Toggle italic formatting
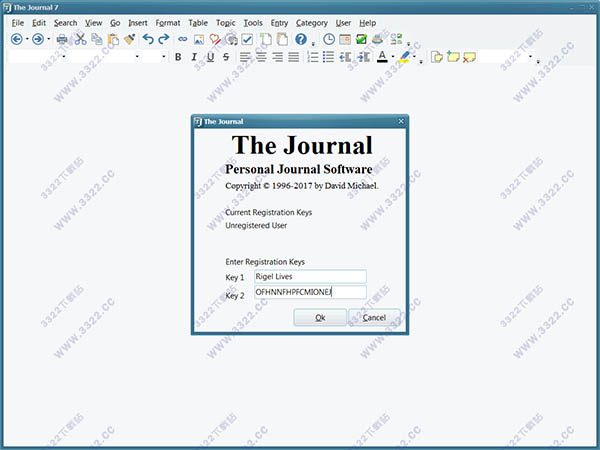 194,57
